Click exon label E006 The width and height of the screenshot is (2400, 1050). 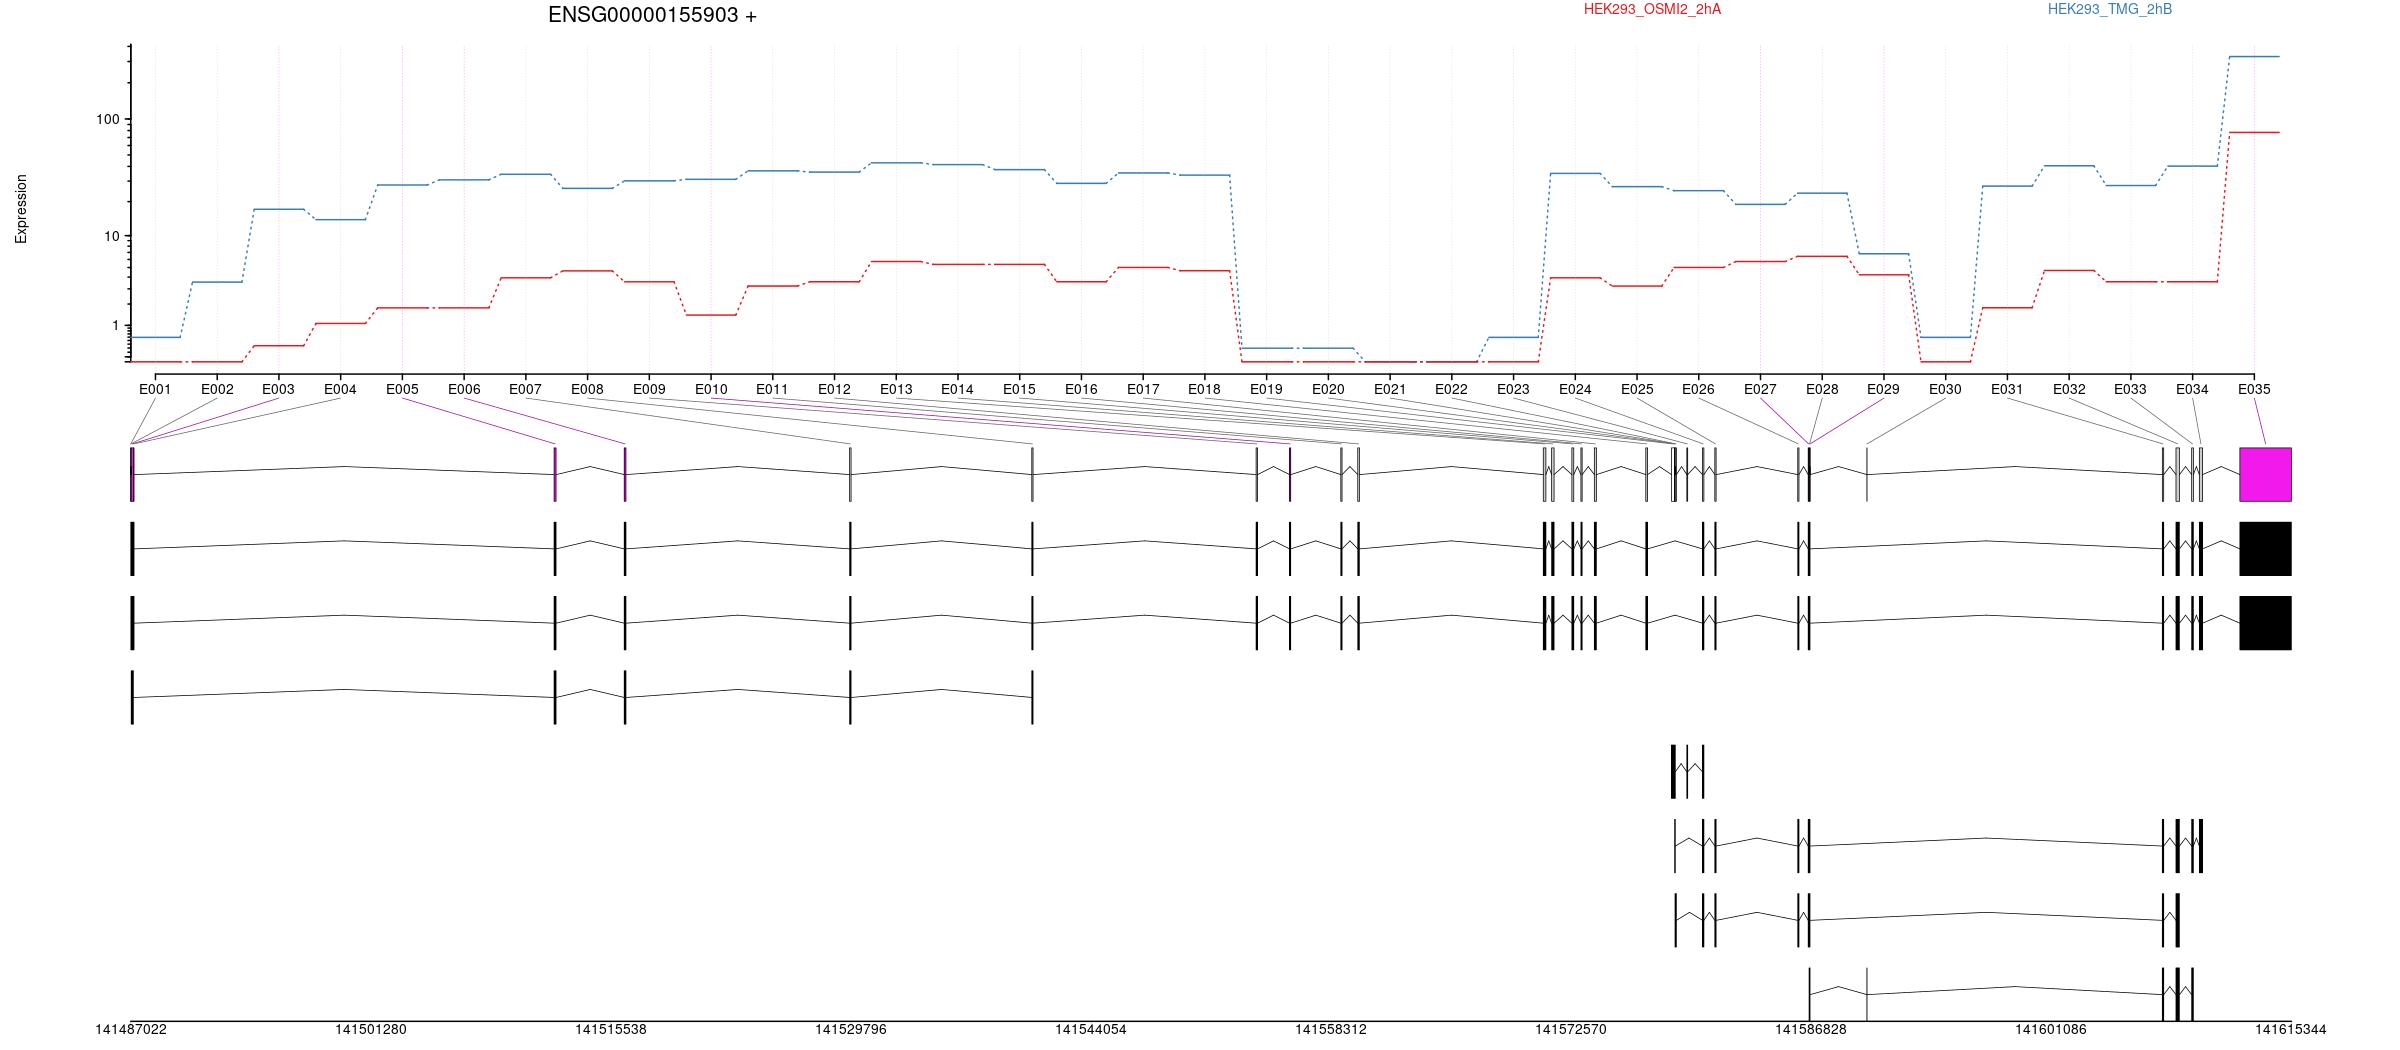pyautogui.click(x=464, y=389)
